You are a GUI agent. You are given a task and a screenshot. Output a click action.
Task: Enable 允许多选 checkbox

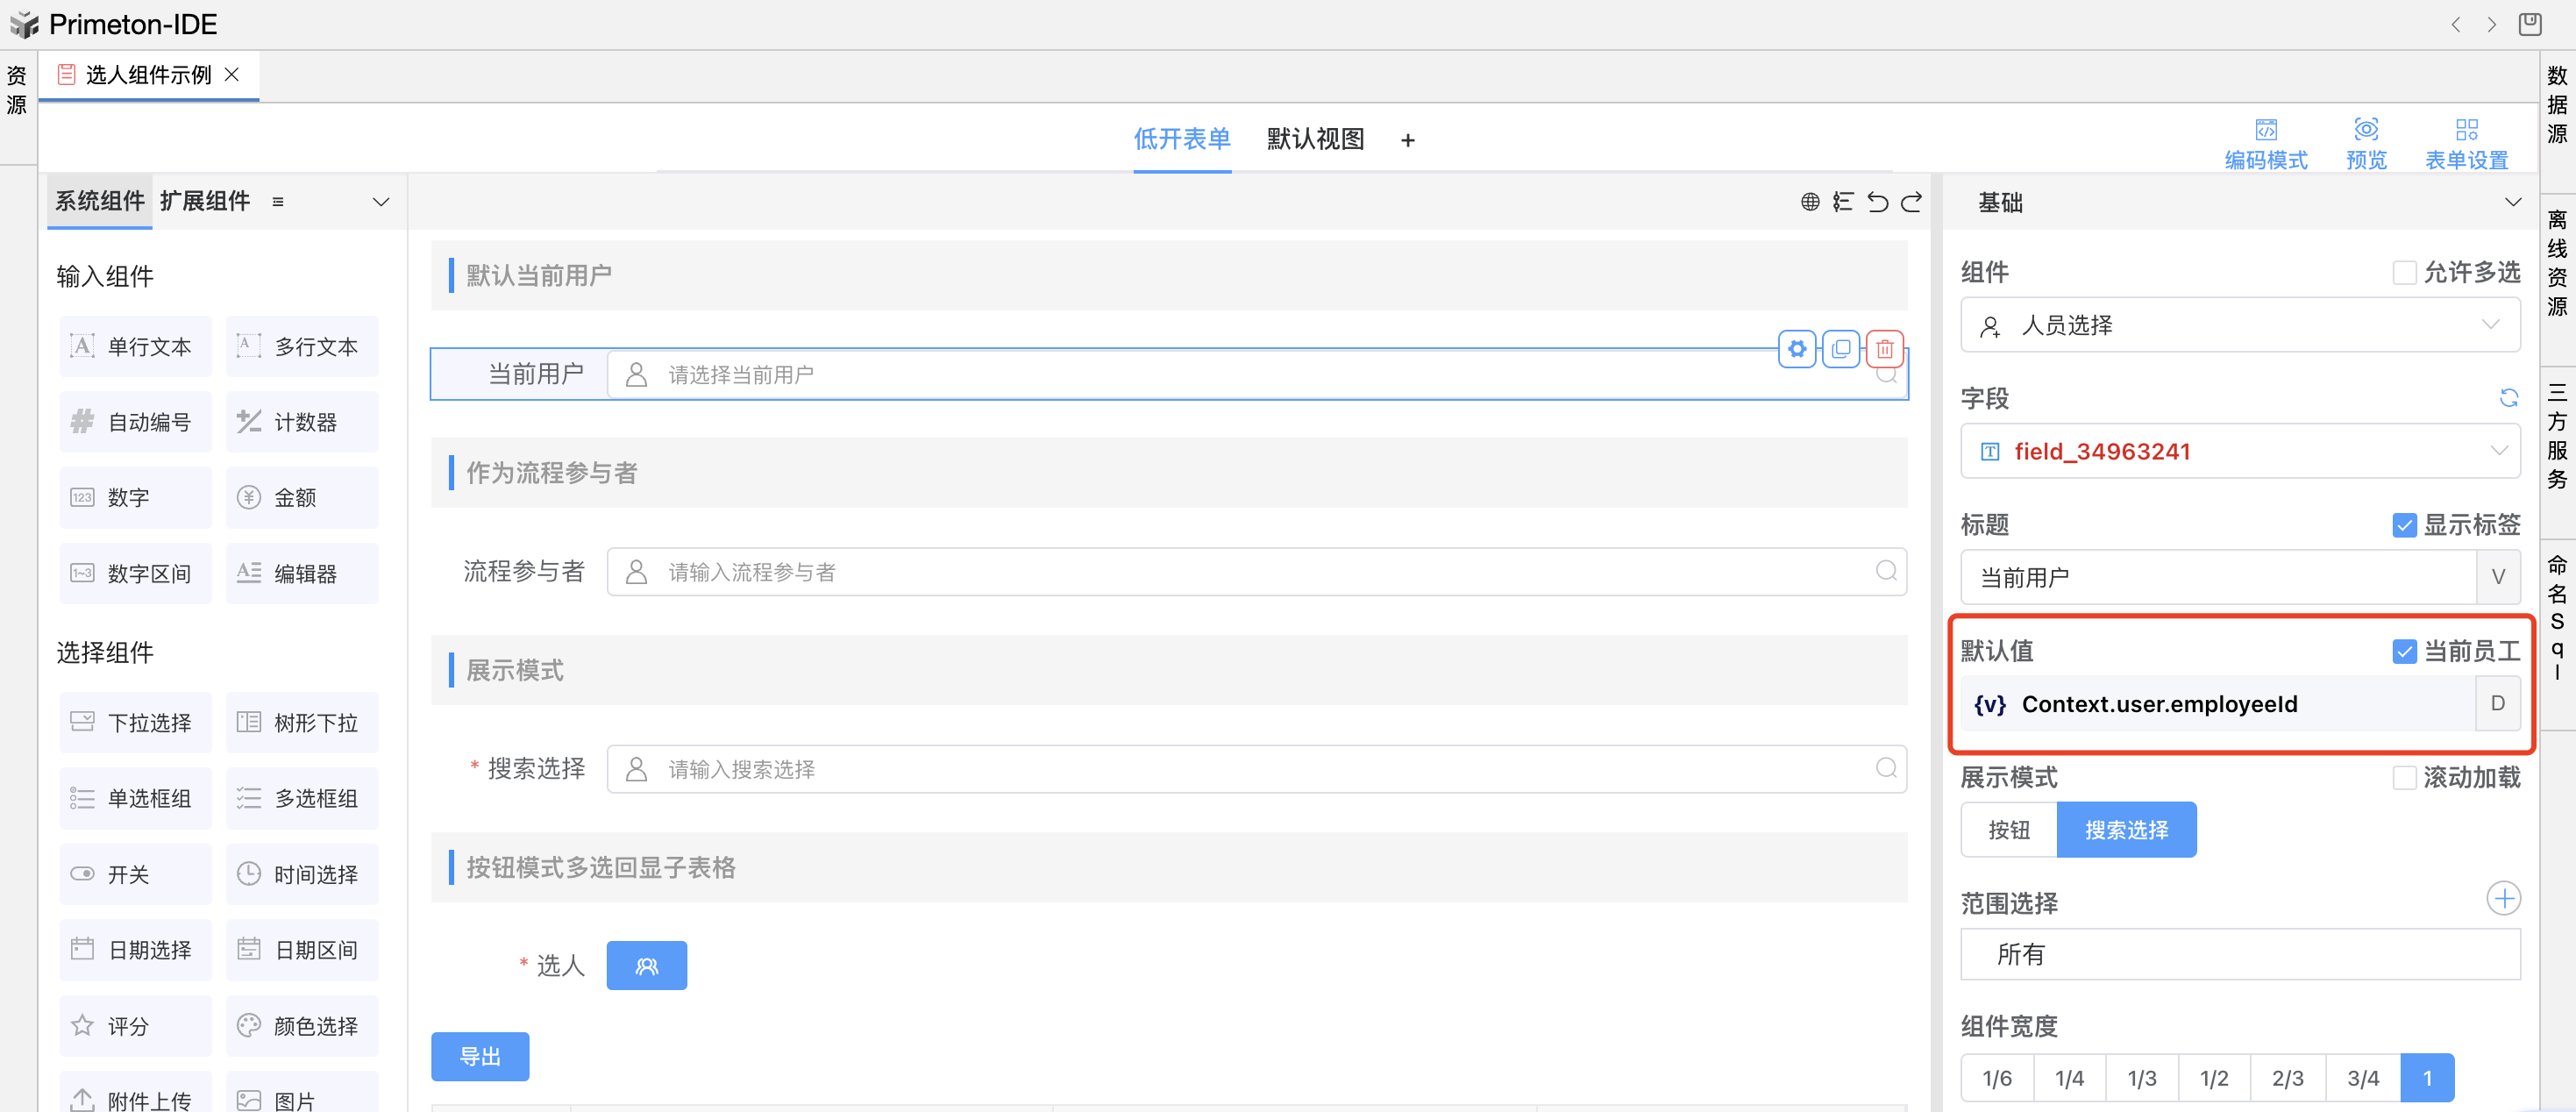(x=2404, y=273)
